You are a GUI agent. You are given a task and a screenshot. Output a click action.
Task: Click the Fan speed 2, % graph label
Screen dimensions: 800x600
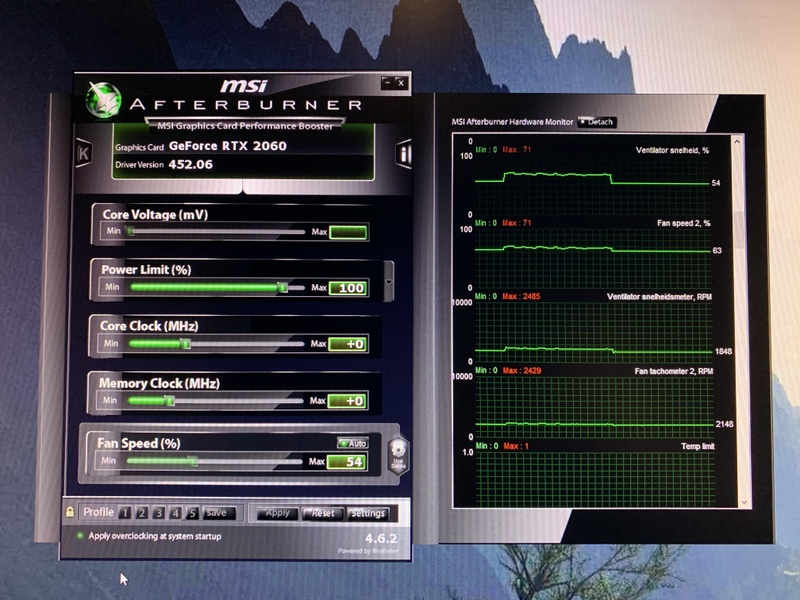pos(684,223)
